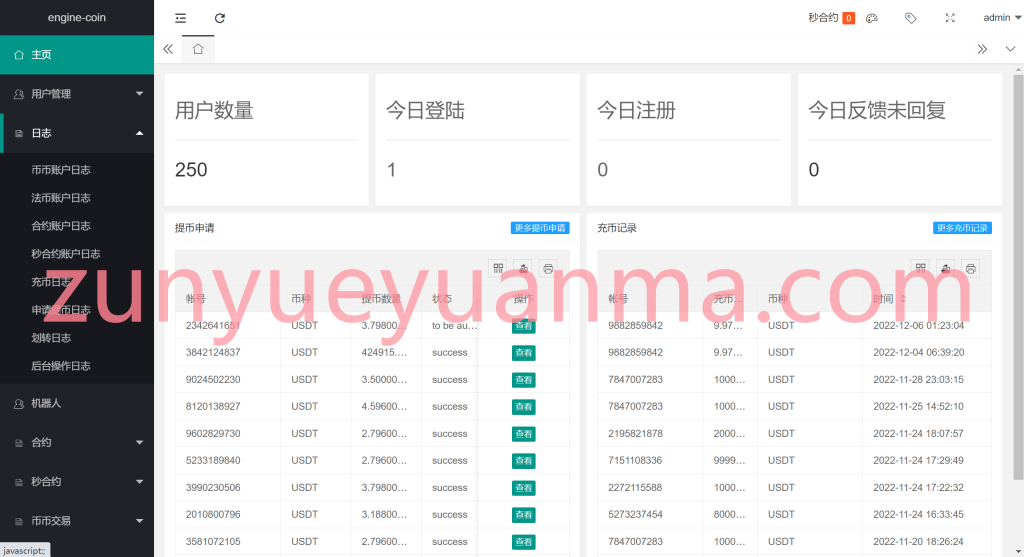This screenshot has width=1024, height=557.
Task: Open 划转日志 submenu item
Action: tap(51, 338)
